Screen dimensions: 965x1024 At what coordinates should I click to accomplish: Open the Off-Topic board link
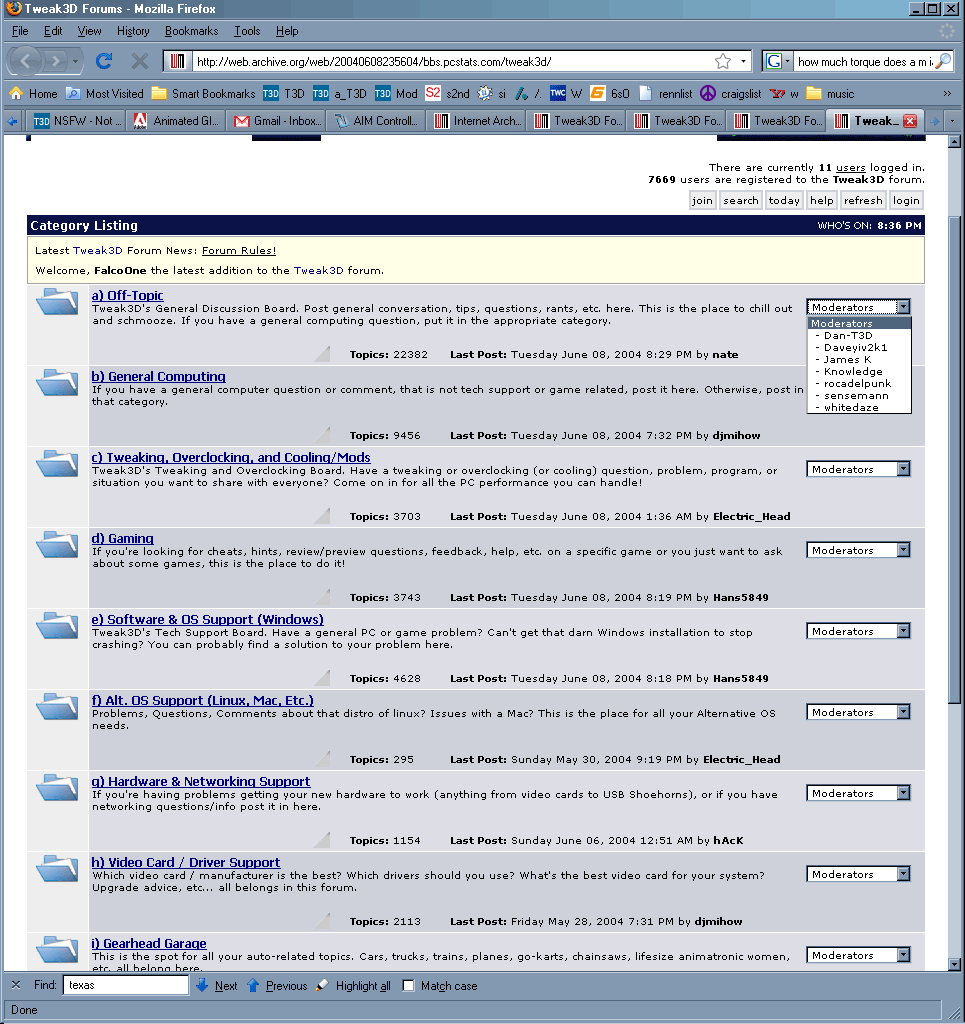[x=127, y=295]
